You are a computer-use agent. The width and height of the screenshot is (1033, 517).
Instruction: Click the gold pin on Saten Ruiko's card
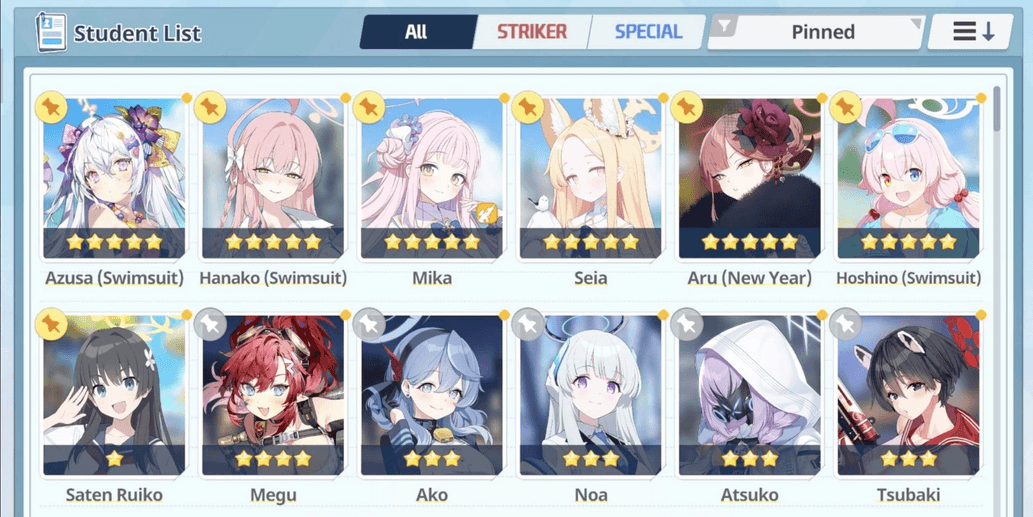coord(51,324)
